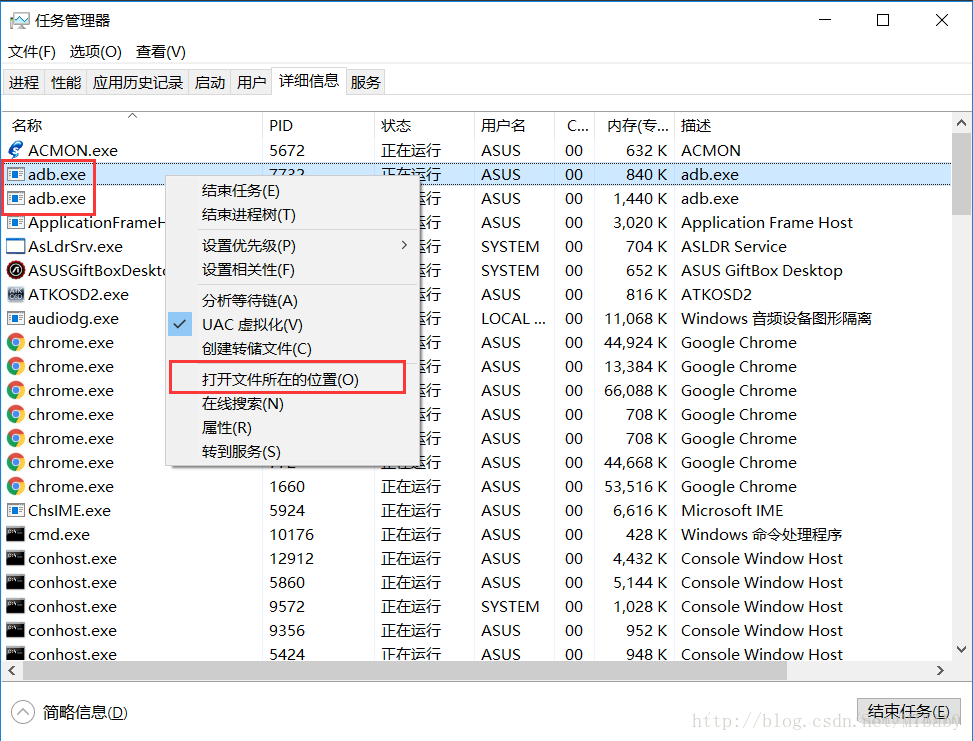Select the 'Microsoft IME' description cell
The image size is (973, 741).
[732, 510]
